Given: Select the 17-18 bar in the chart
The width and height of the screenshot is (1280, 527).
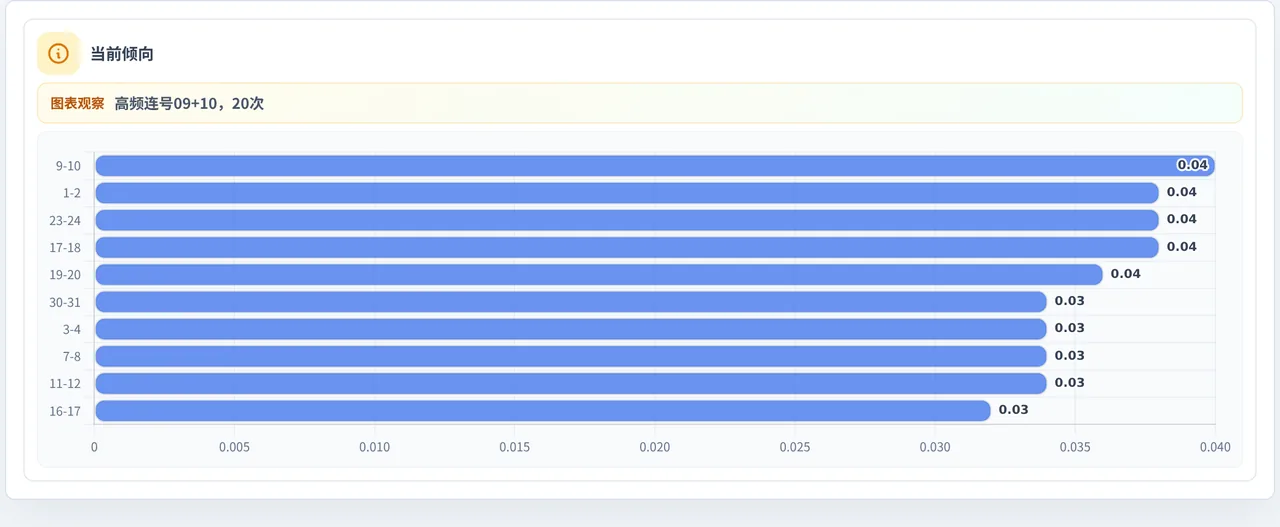Looking at the screenshot, I should pyautogui.click(x=627, y=247).
